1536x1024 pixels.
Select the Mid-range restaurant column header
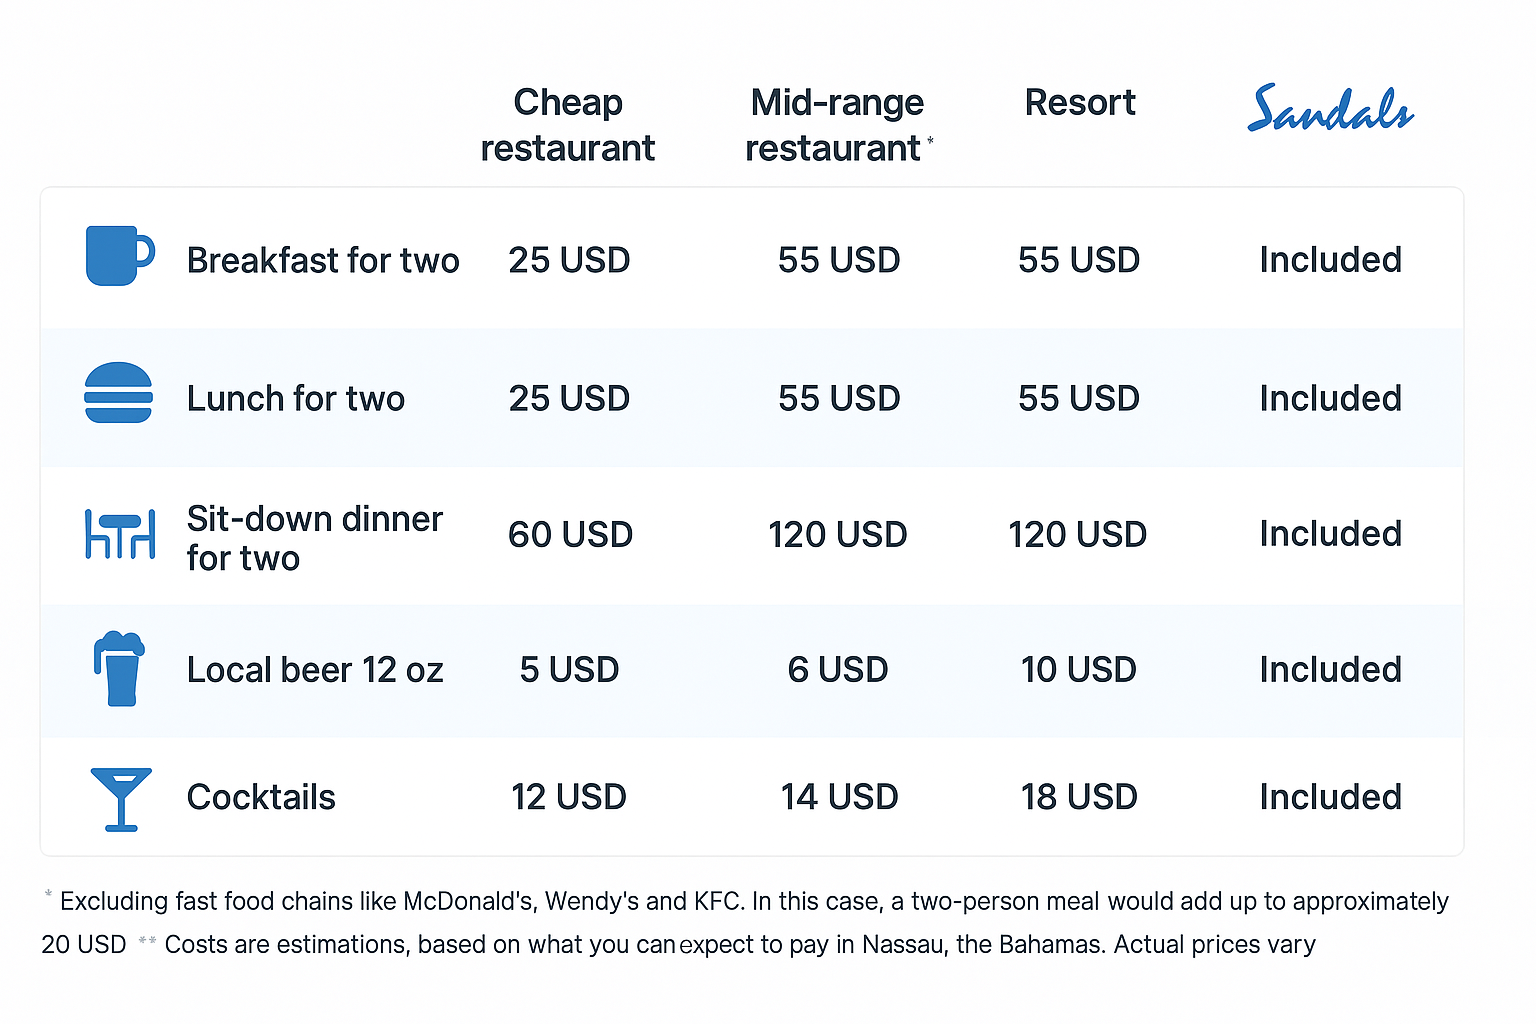(837, 125)
